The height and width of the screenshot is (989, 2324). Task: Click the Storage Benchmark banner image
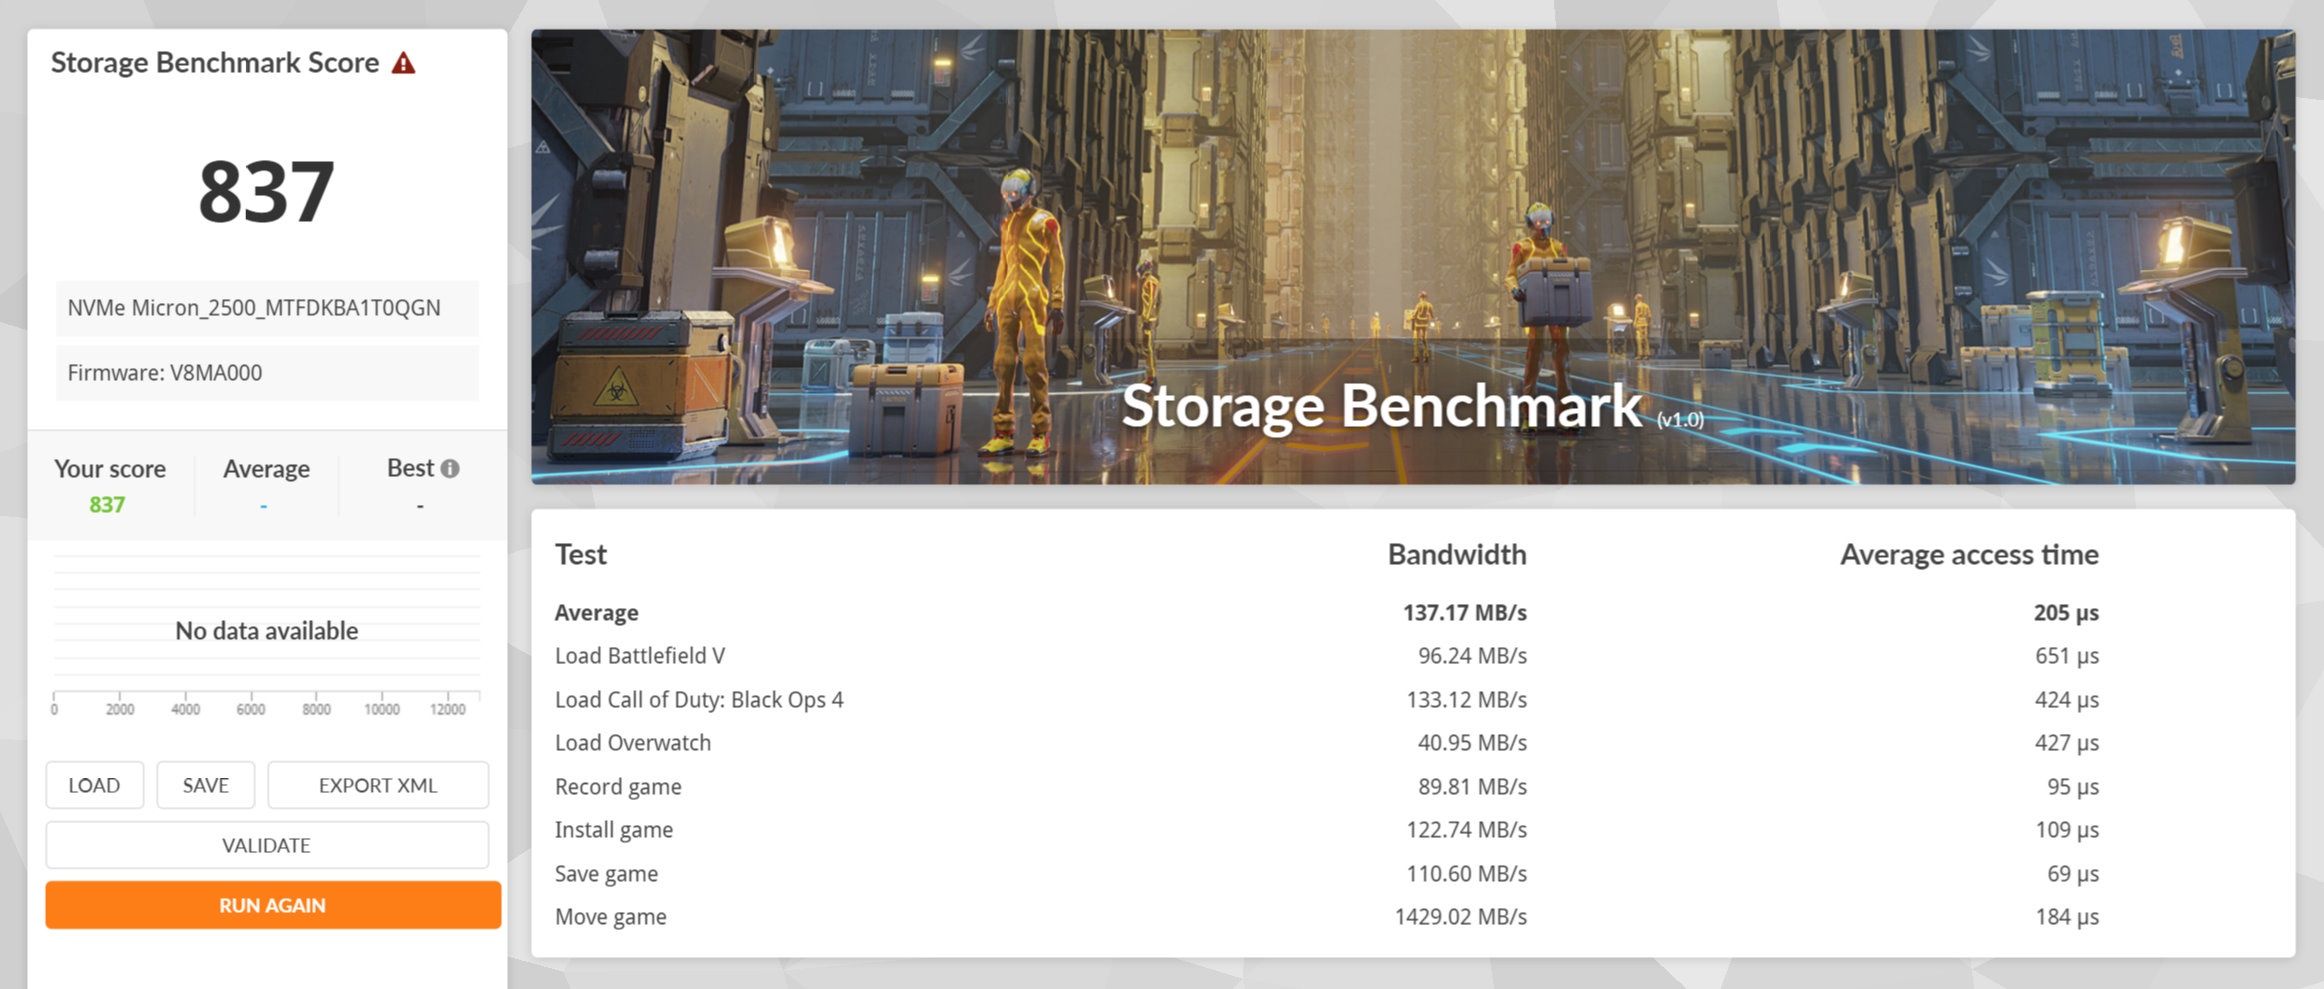click(x=1413, y=257)
